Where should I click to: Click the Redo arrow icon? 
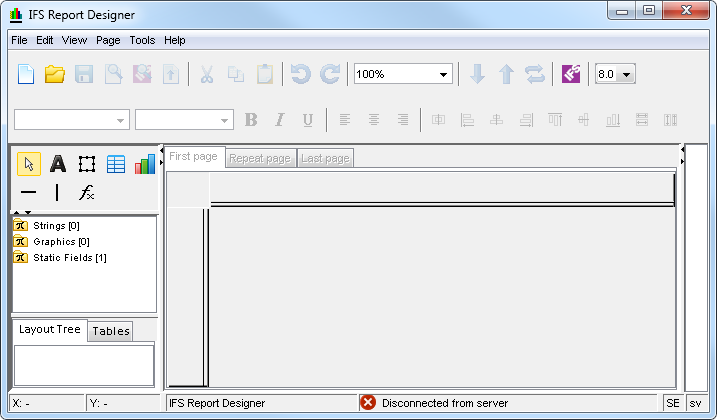330,74
